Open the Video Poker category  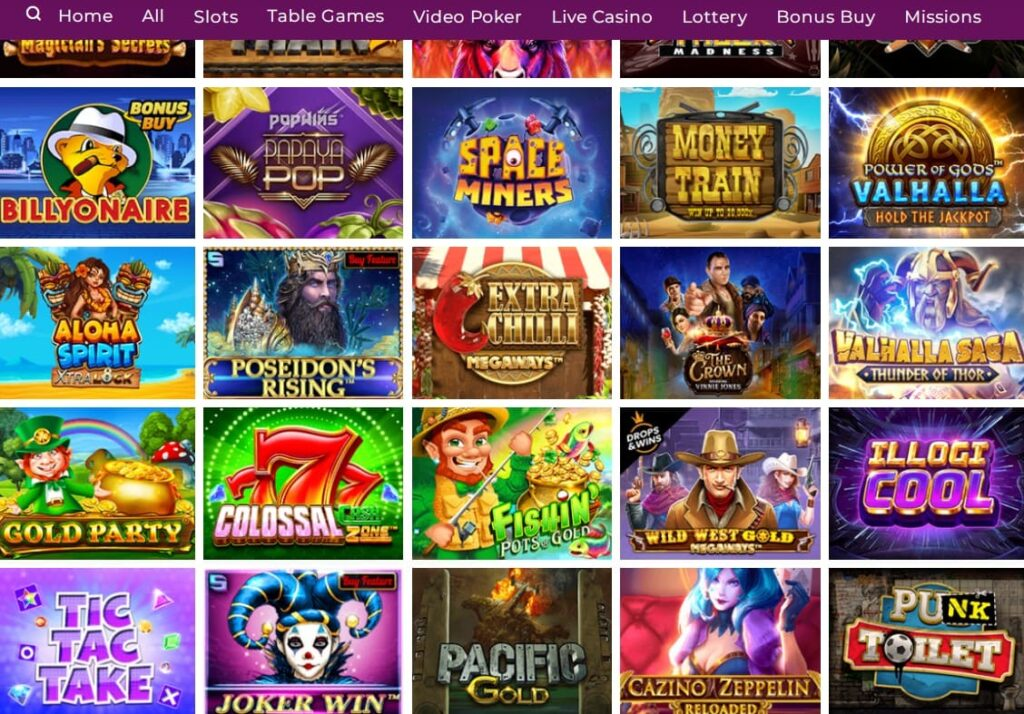[x=467, y=17]
